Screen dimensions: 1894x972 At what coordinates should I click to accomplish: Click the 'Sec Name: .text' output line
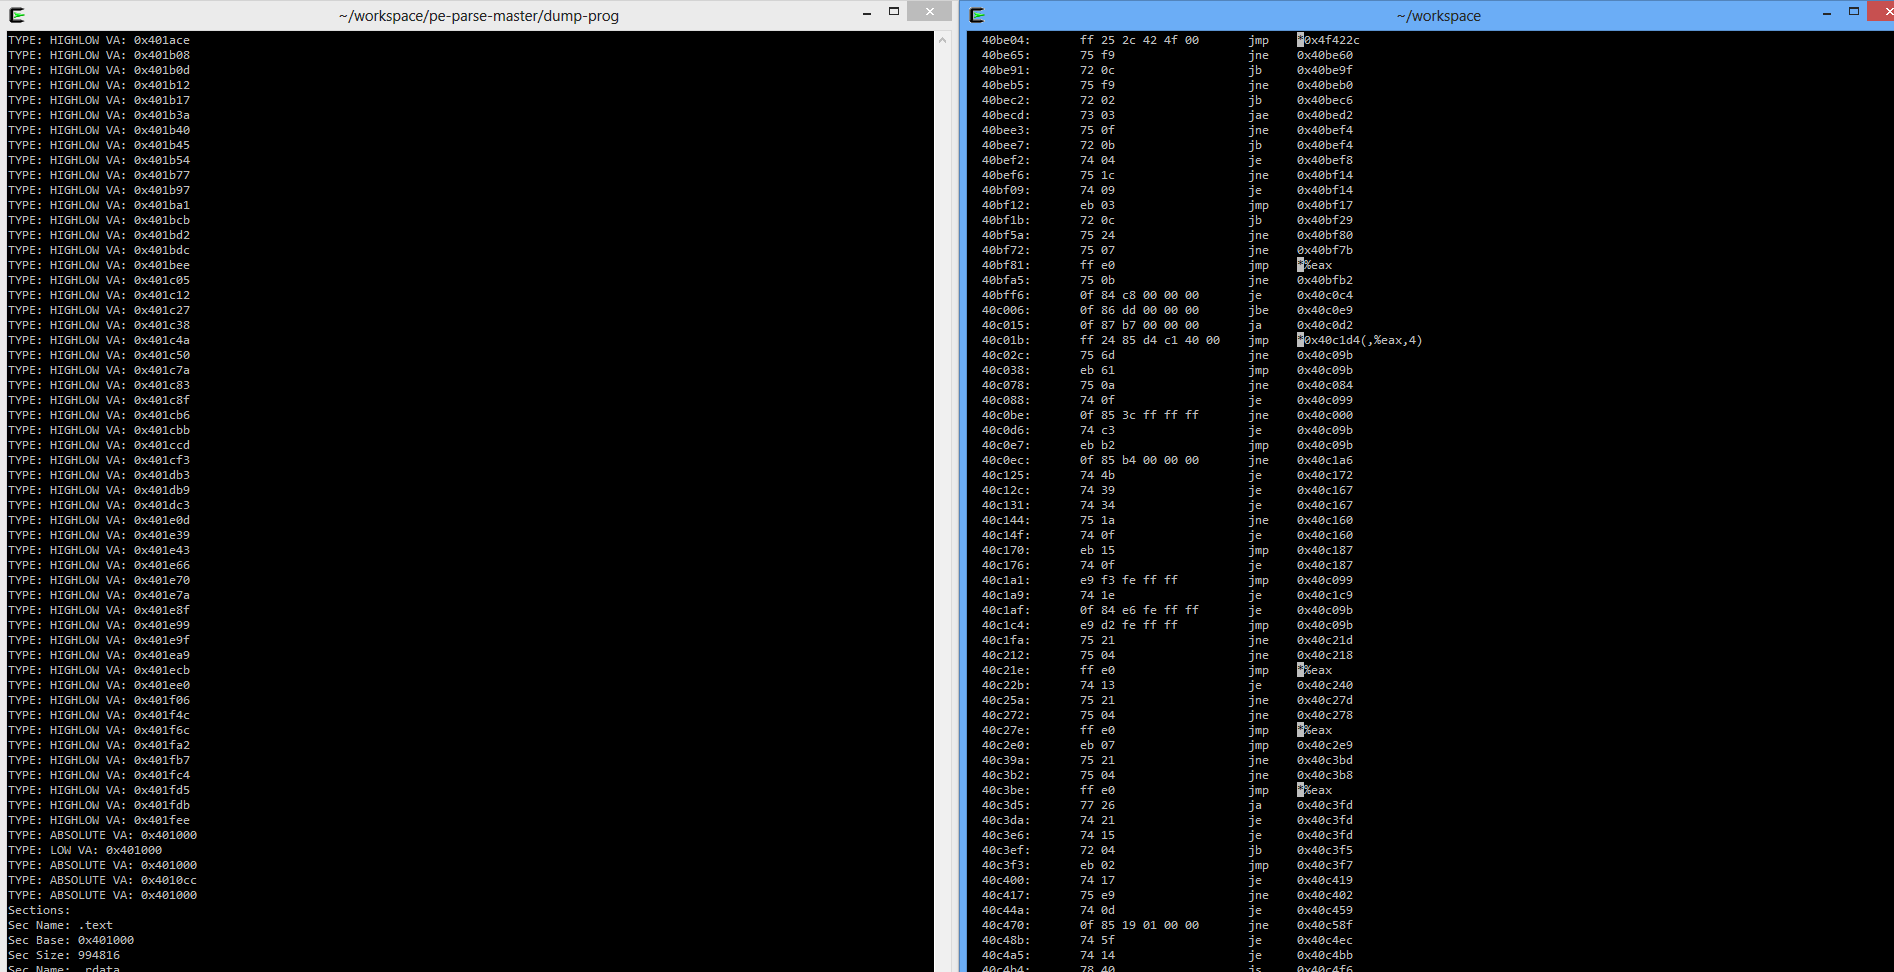[x=60, y=925]
